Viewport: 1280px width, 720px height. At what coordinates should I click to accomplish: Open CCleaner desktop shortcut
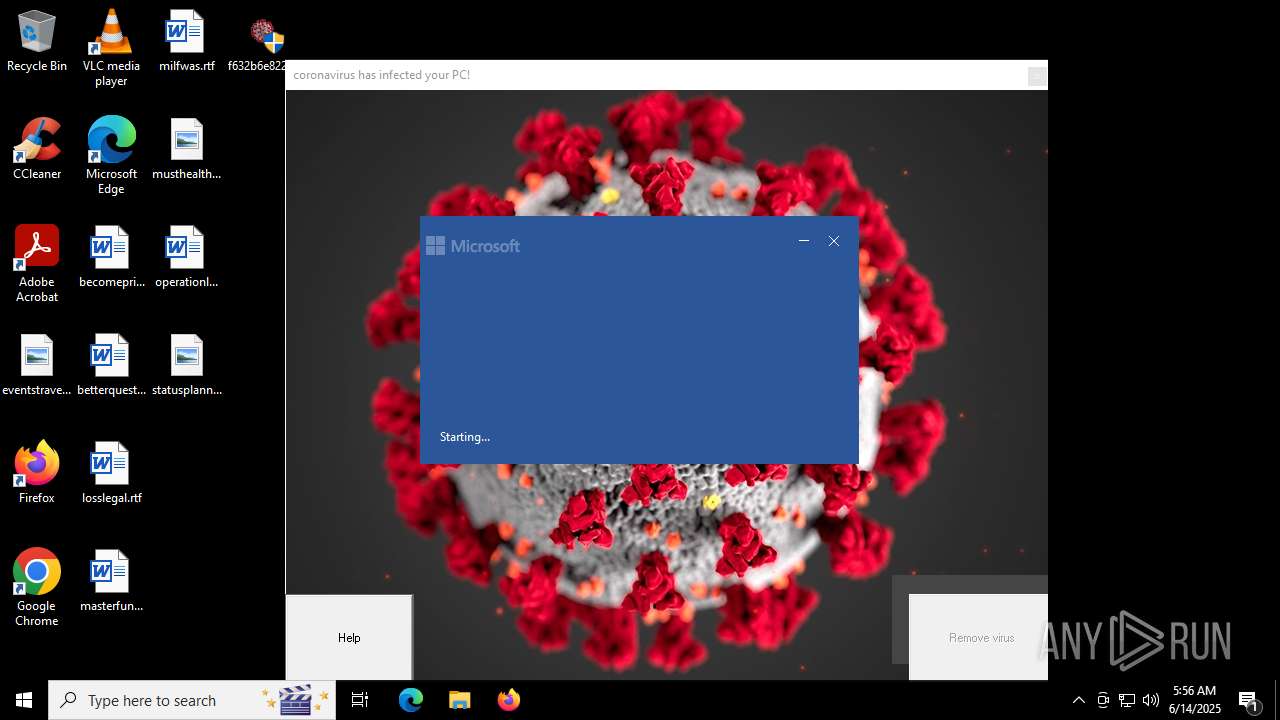click(x=37, y=149)
